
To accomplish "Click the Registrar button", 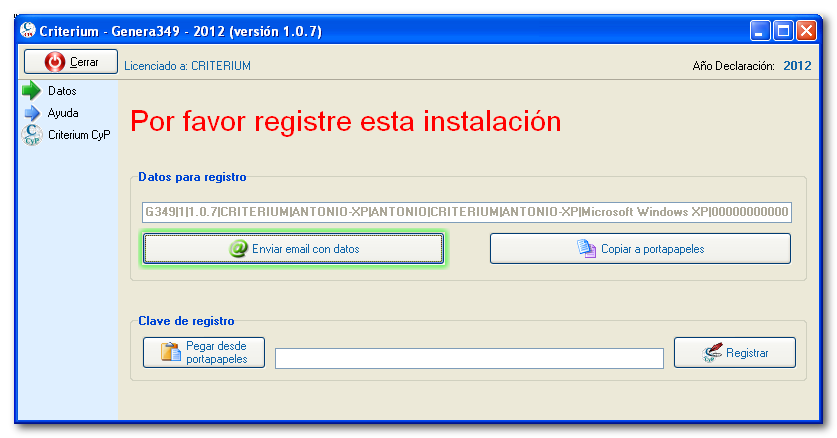I will (x=735, y=352).
